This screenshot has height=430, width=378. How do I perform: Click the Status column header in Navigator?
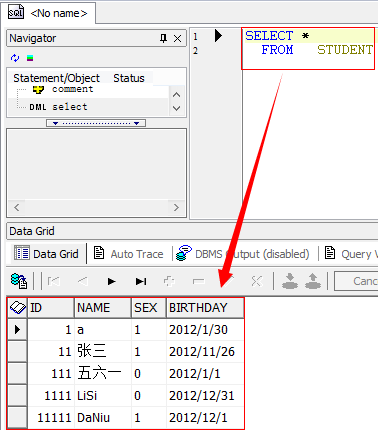pos(129,78)
